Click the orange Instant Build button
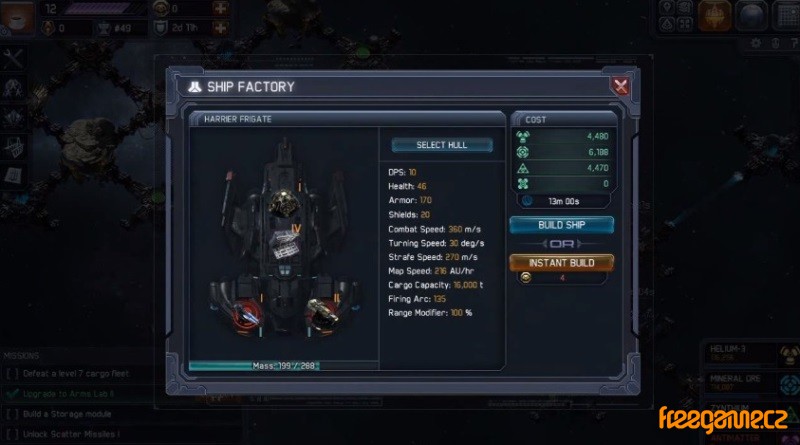Image resolution: width=800 pixels, height=445 pixels. 561,263
